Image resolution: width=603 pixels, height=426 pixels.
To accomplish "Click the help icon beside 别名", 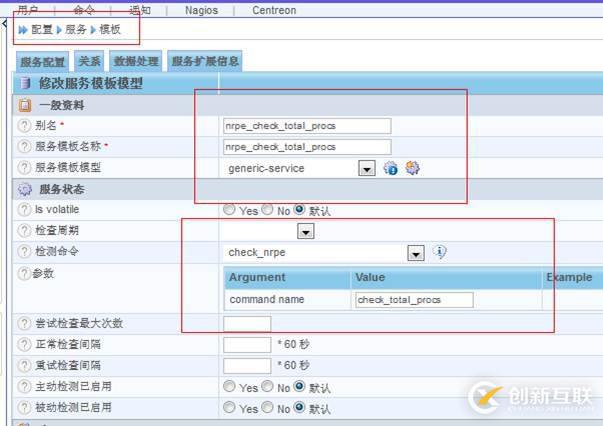I will tap(24, 125).
